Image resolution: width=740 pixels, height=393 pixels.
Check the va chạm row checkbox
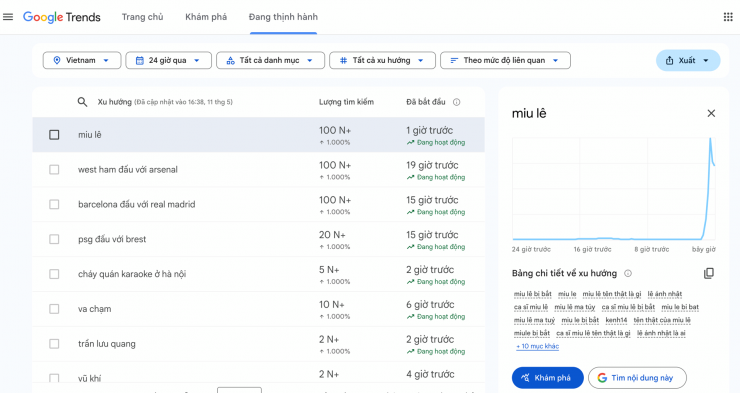click(54, 309)
